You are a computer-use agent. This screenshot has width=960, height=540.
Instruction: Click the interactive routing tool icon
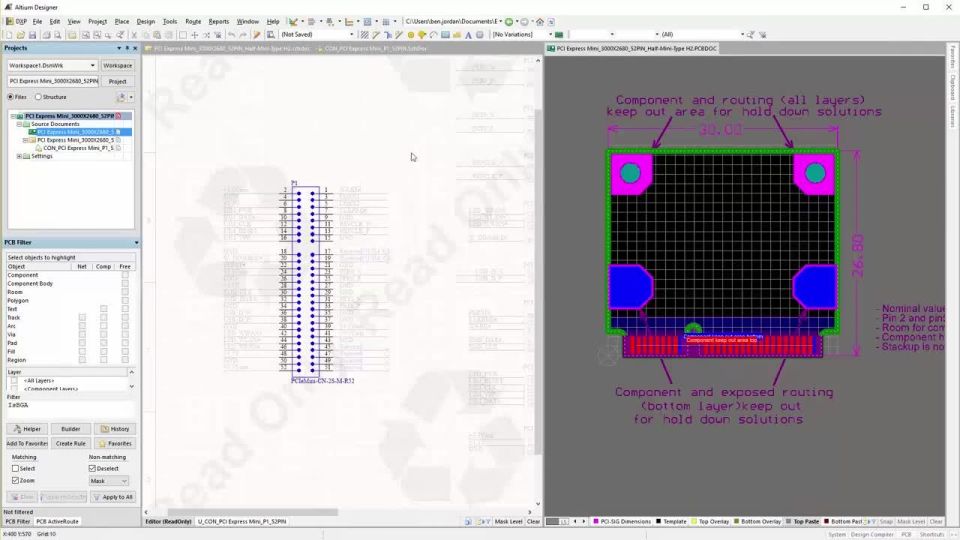pyautogui.click(x=376, y=35)
